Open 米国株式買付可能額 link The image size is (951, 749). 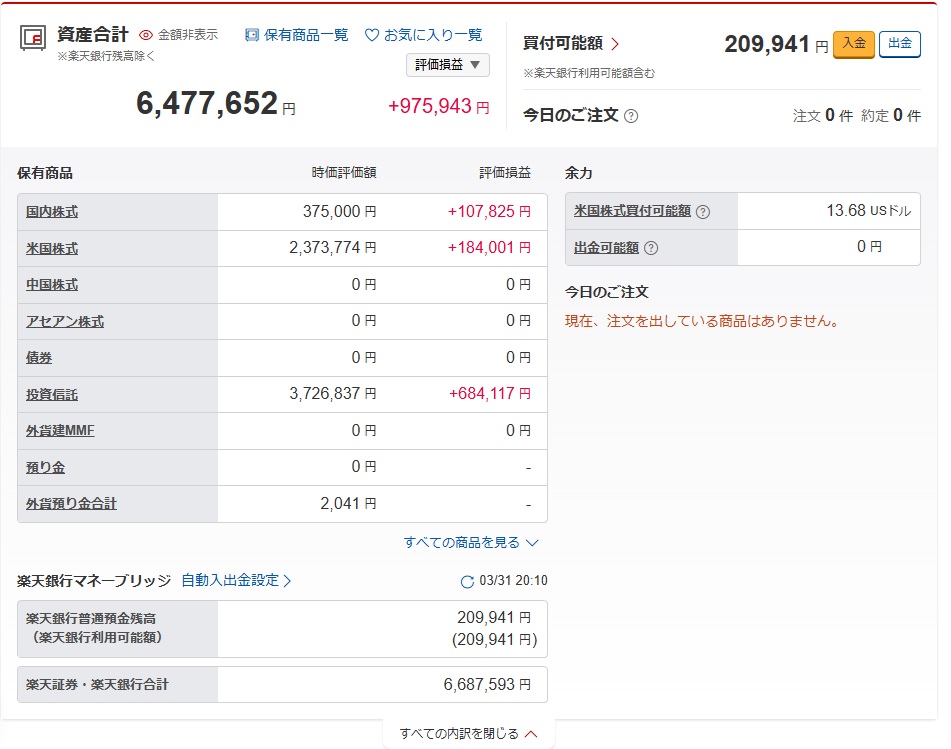coord(632,211)
